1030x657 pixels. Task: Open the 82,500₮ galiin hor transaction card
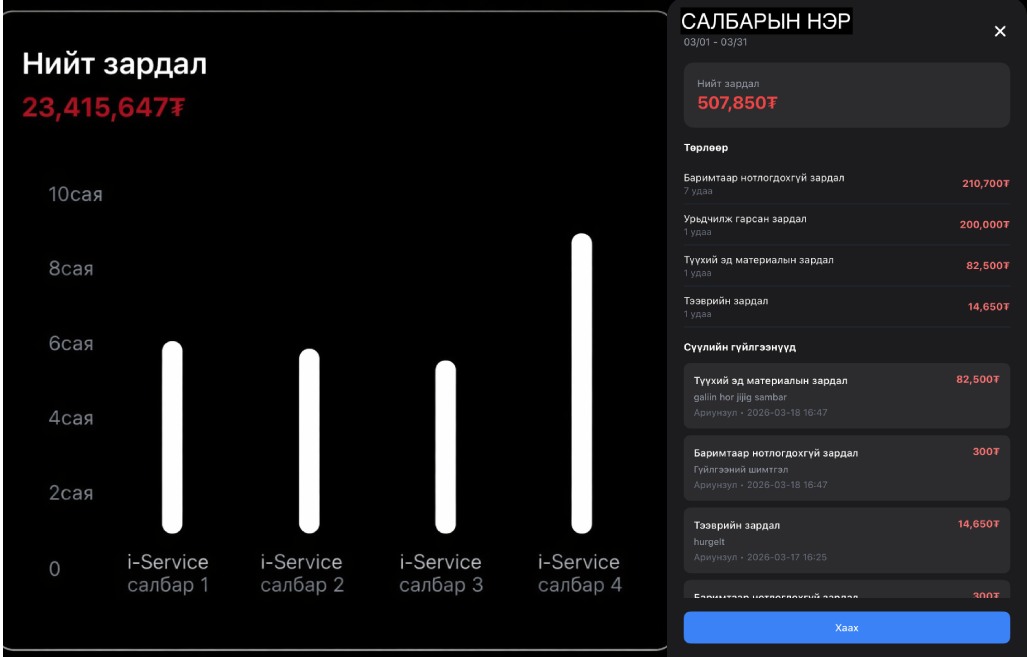[x=846, y=396]
